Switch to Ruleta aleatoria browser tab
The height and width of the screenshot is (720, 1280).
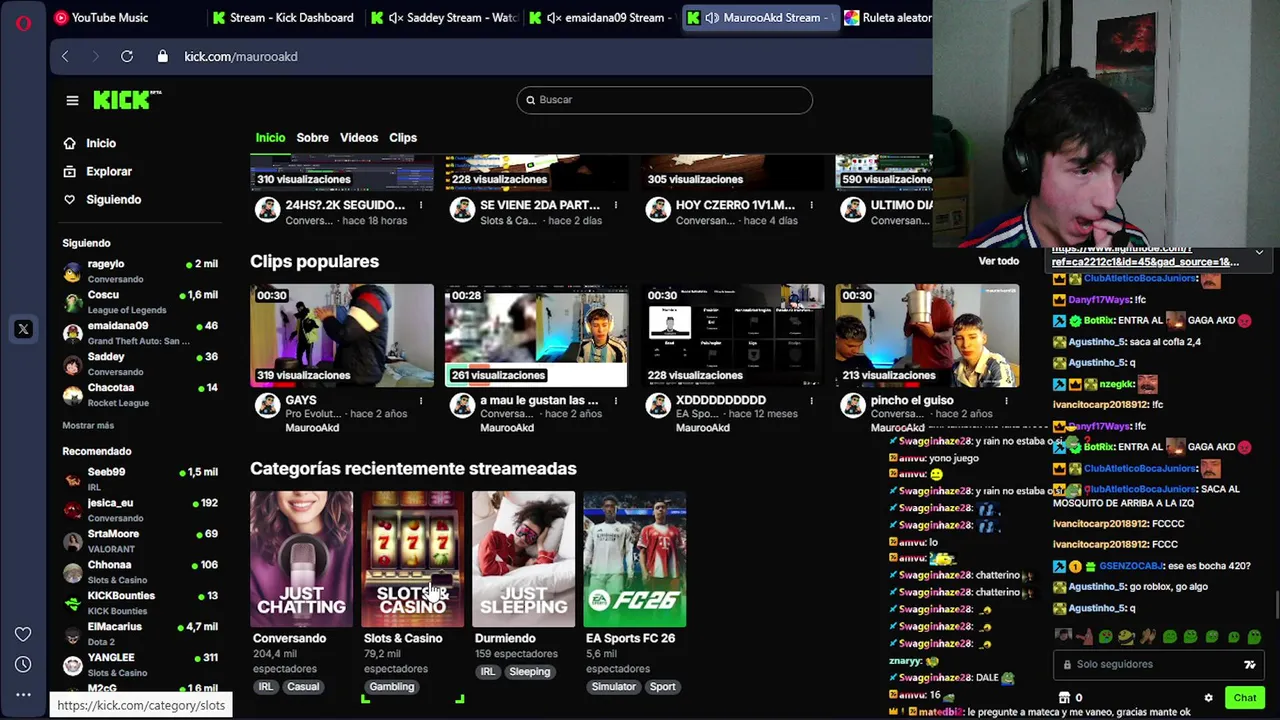888,17
